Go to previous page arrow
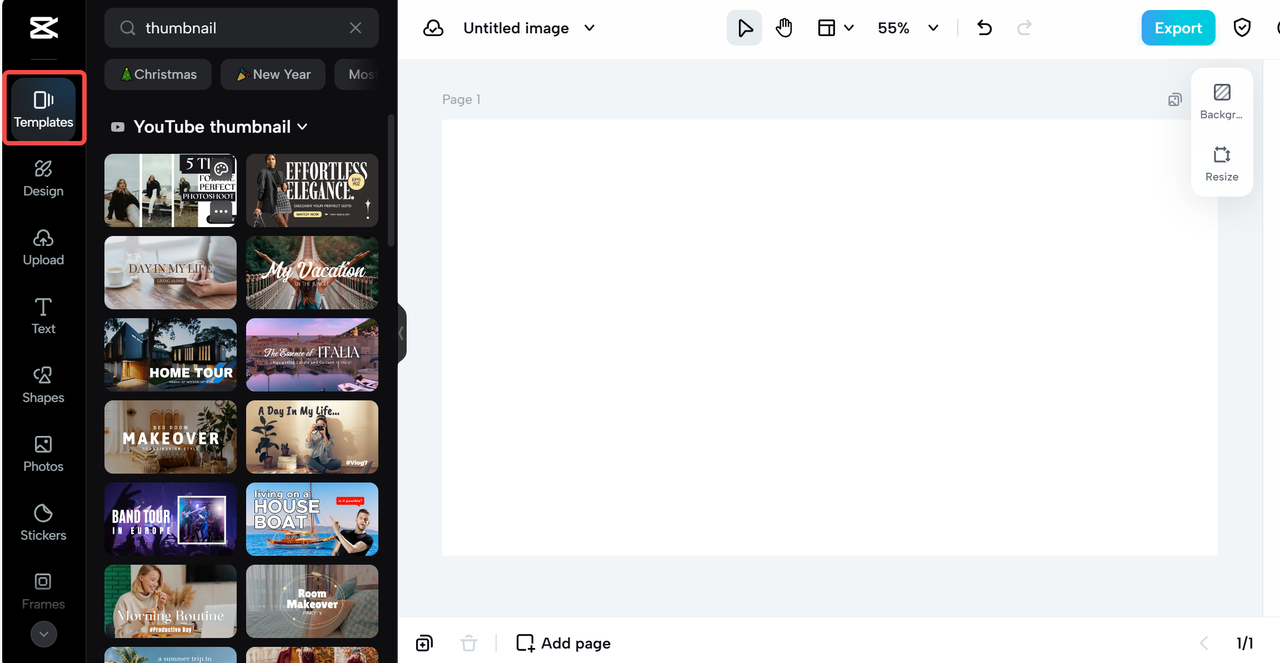 (1204, 643)
